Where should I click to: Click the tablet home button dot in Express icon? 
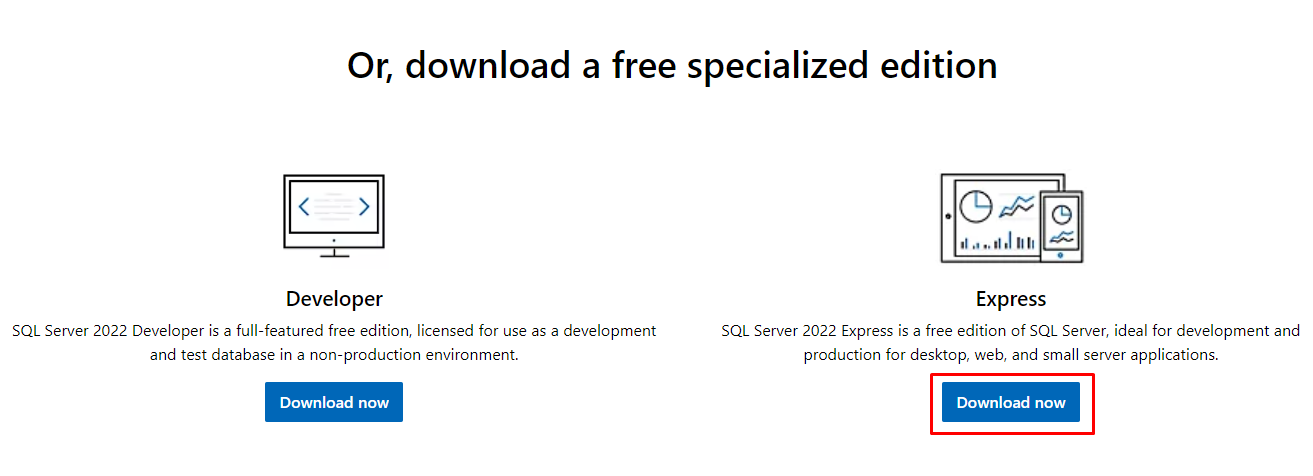tap(947, 215)
